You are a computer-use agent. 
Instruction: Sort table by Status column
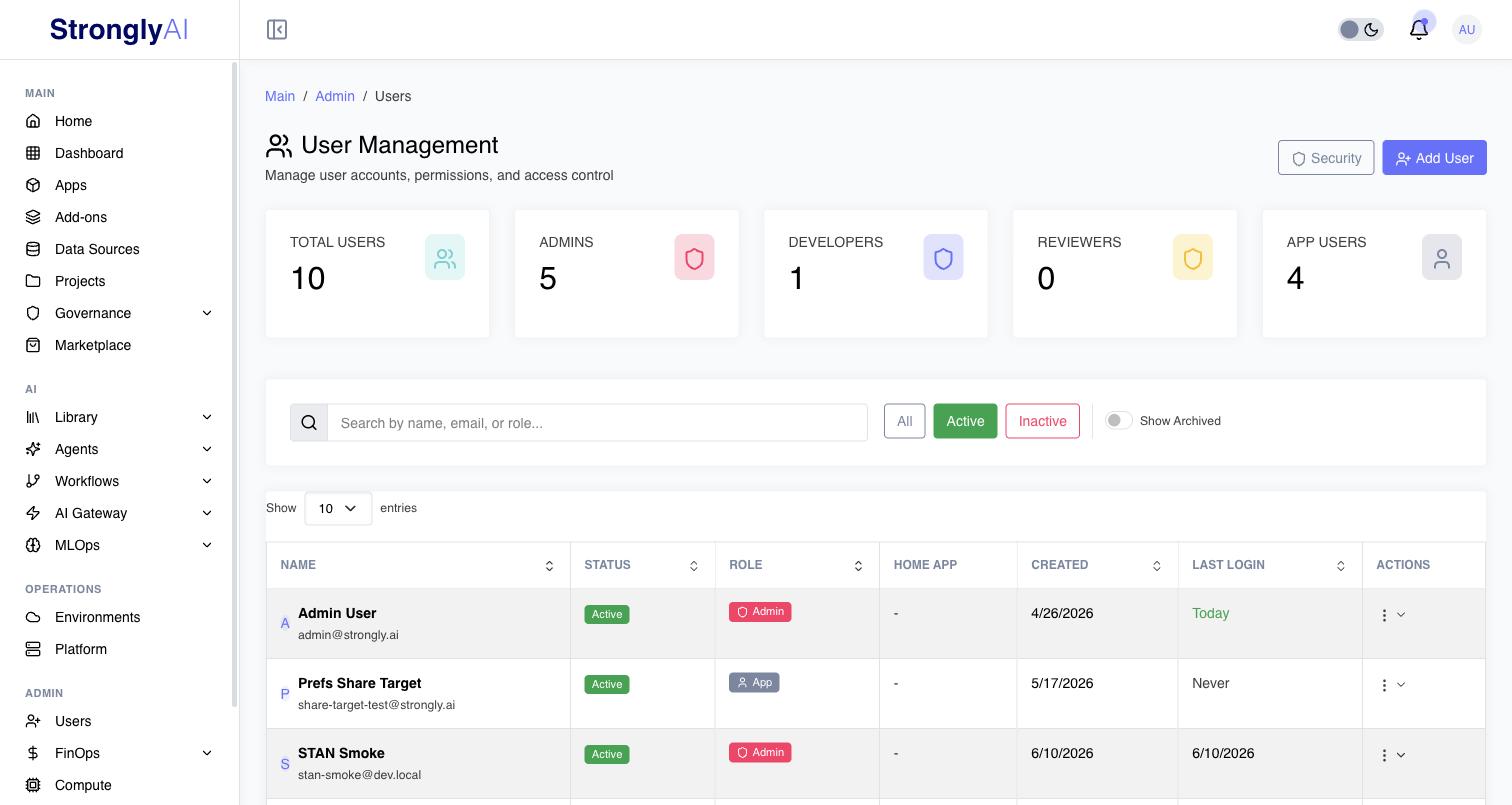(643, 565)
